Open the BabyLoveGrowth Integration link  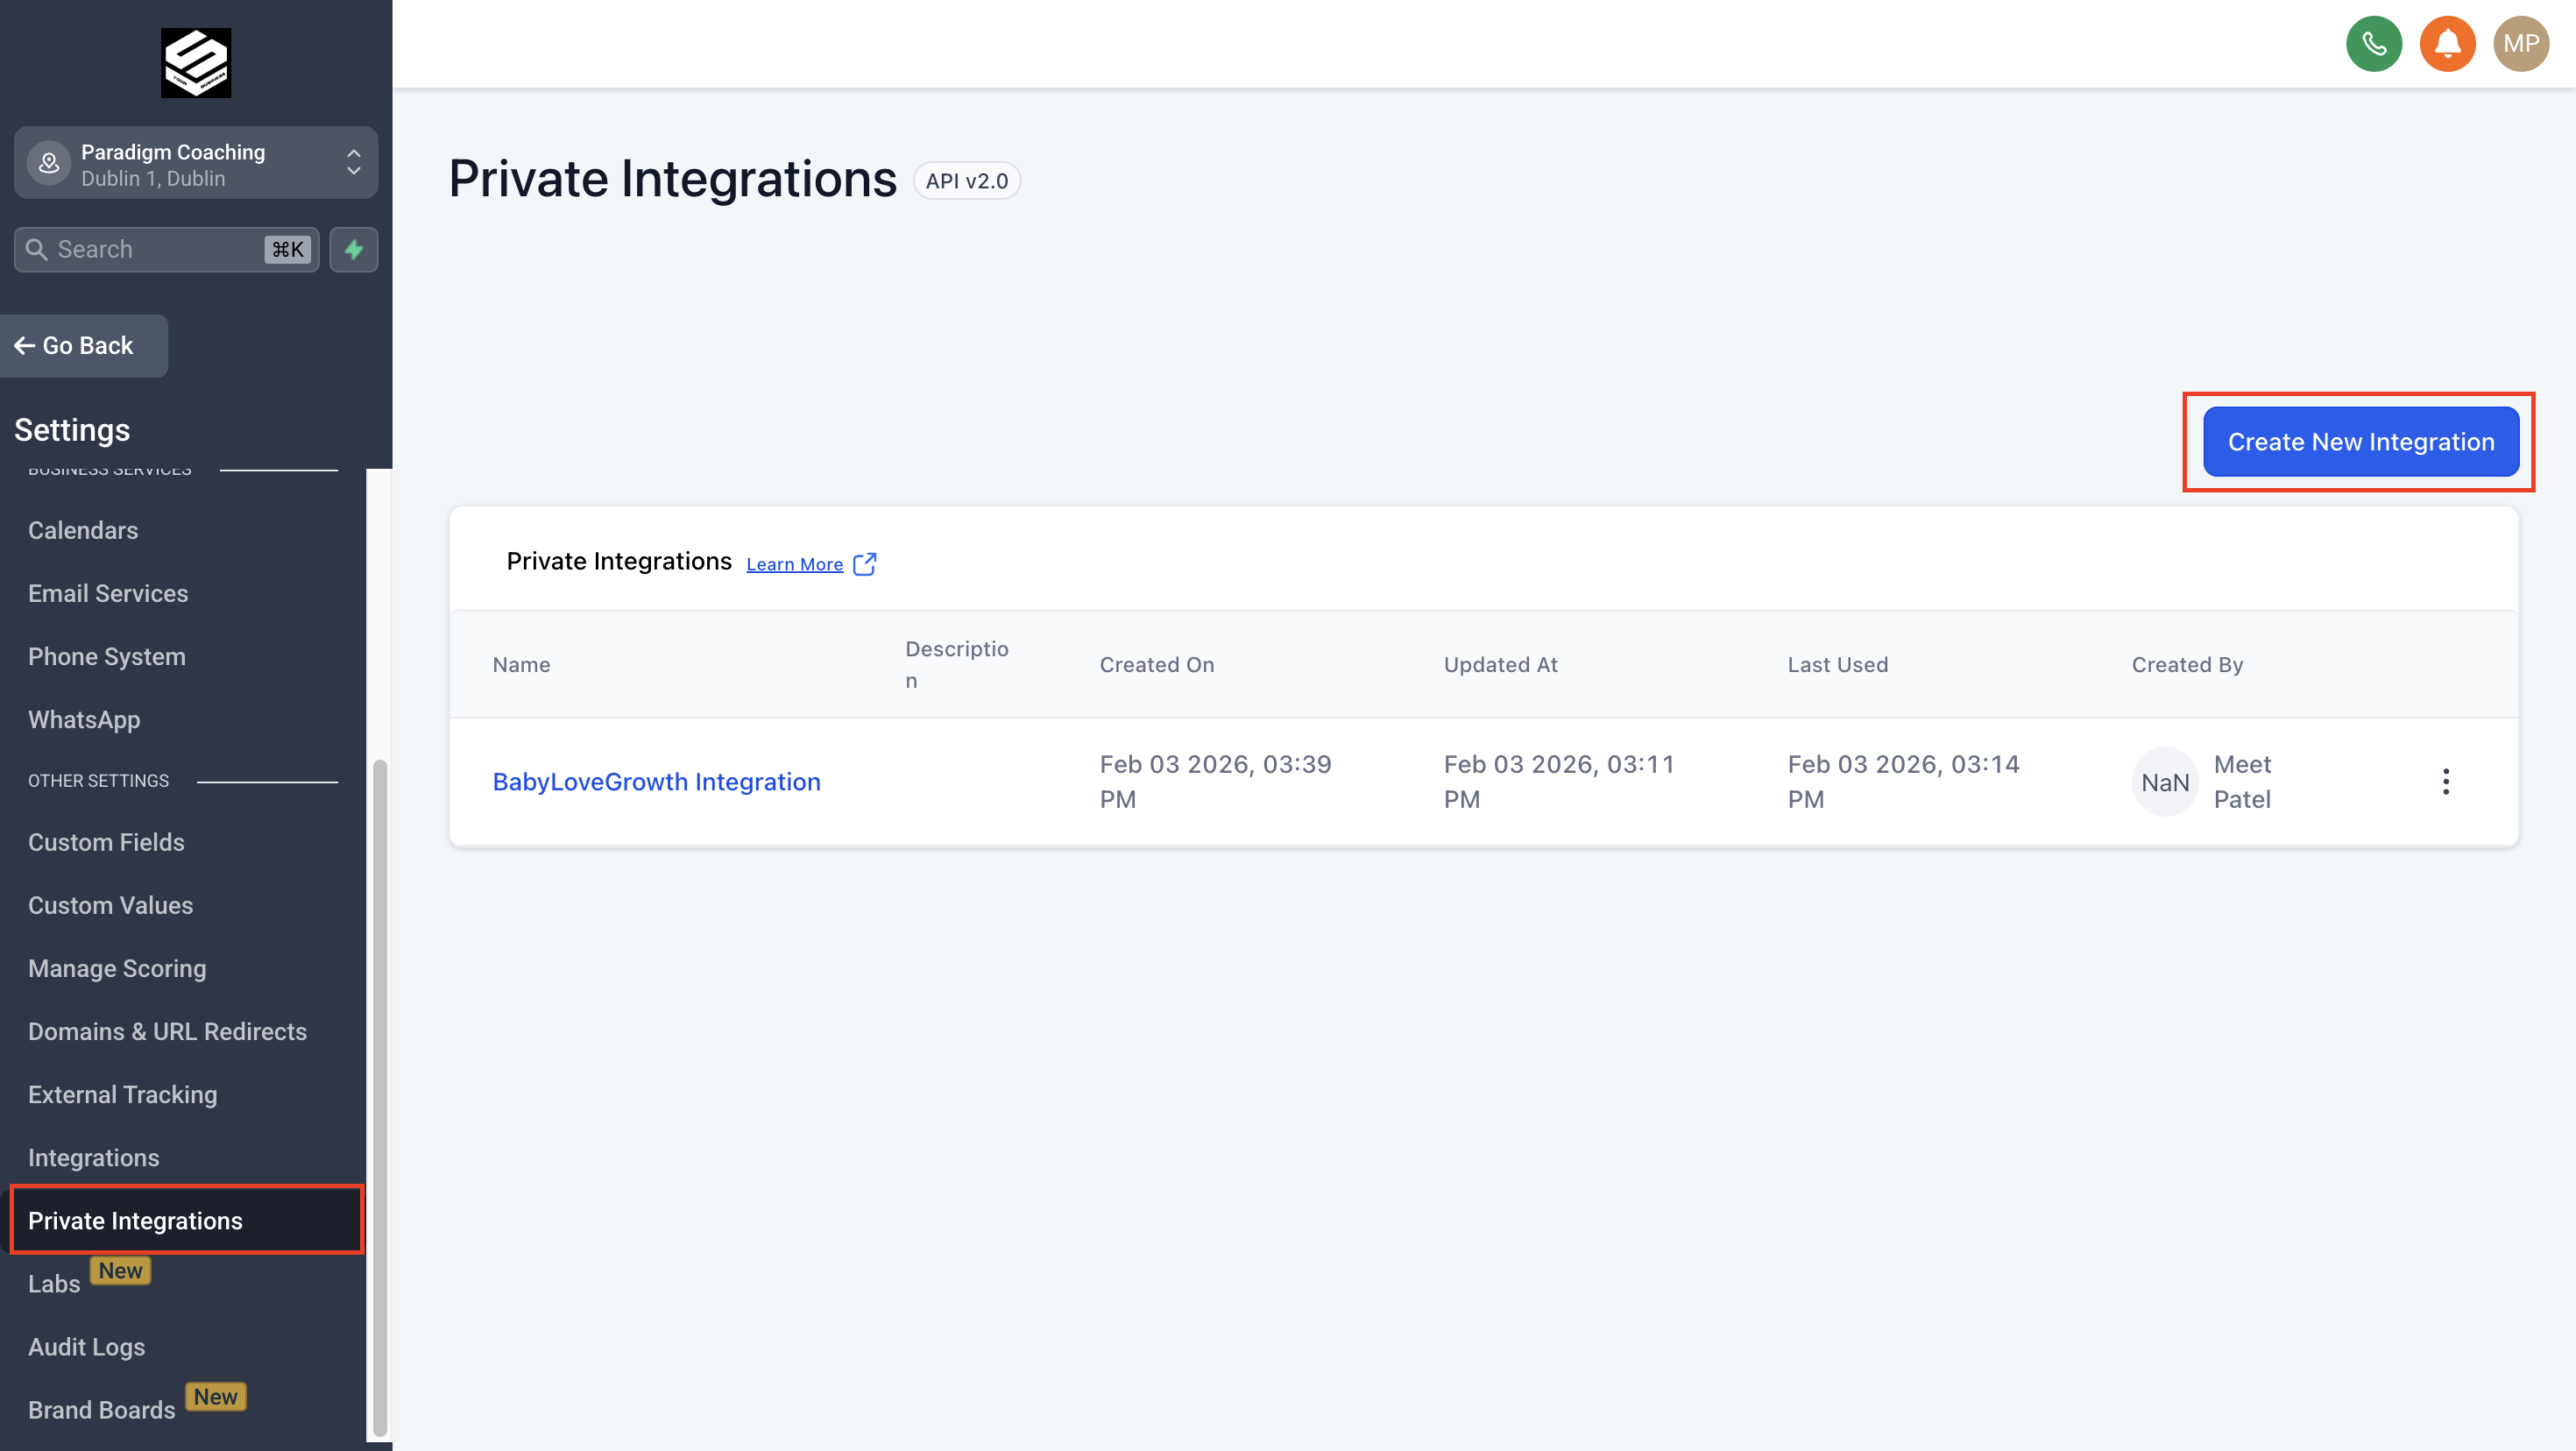tap(656, 781)
